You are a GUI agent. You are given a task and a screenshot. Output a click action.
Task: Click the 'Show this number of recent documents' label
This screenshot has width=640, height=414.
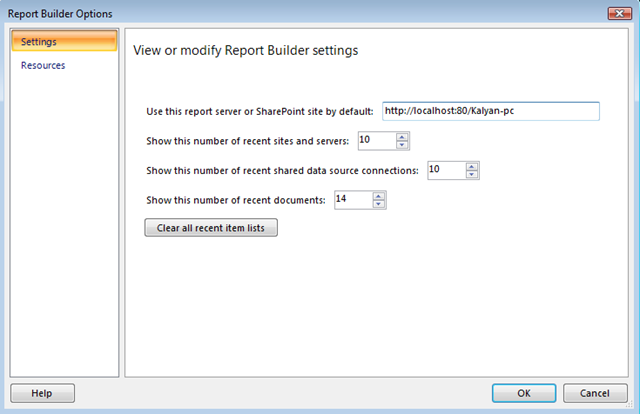click(x=236, y=200)
